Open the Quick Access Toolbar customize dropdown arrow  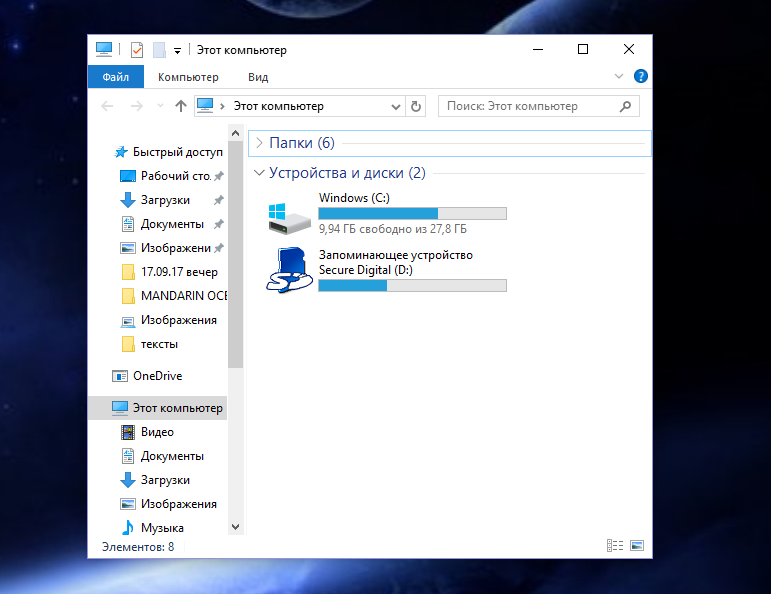click(178, 50)
